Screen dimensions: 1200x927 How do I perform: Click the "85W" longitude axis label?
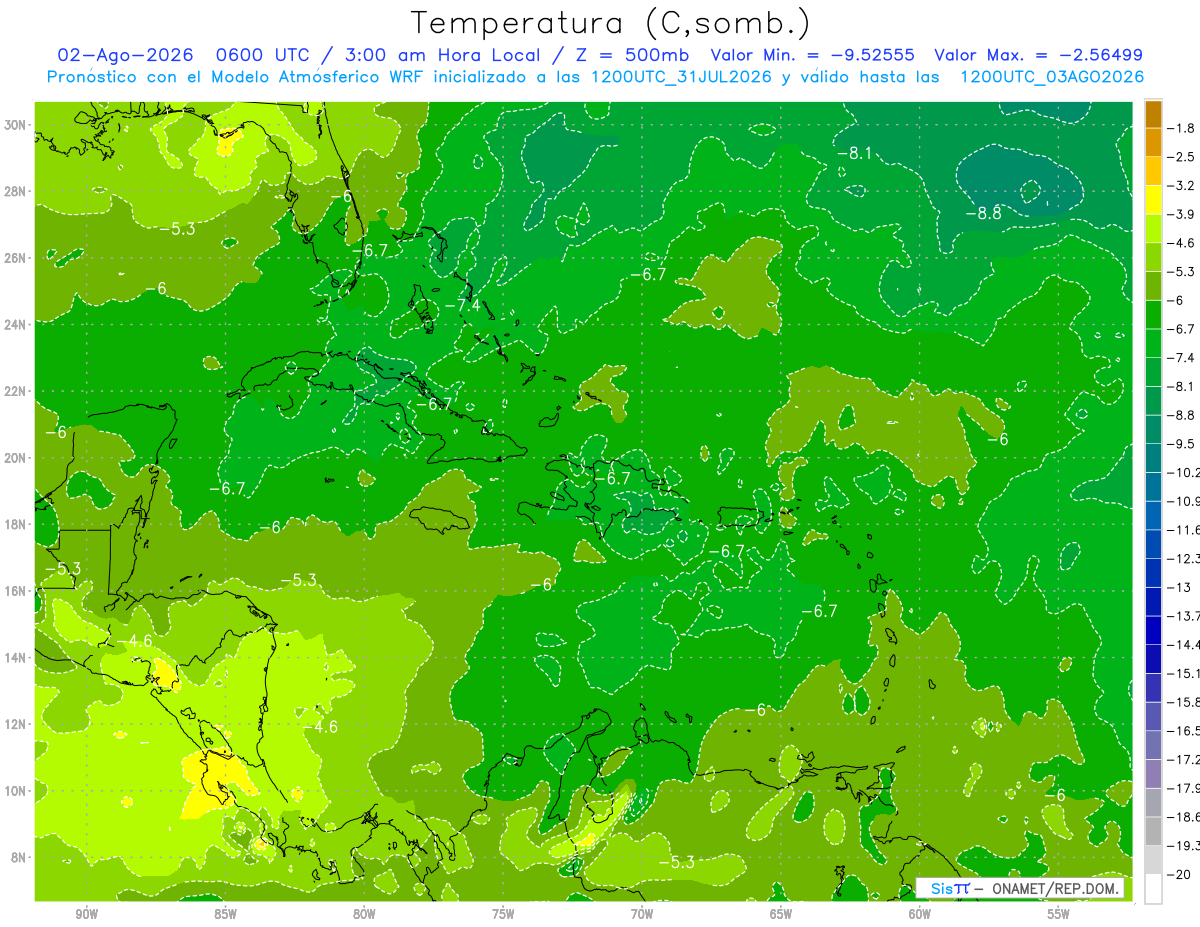225,914
